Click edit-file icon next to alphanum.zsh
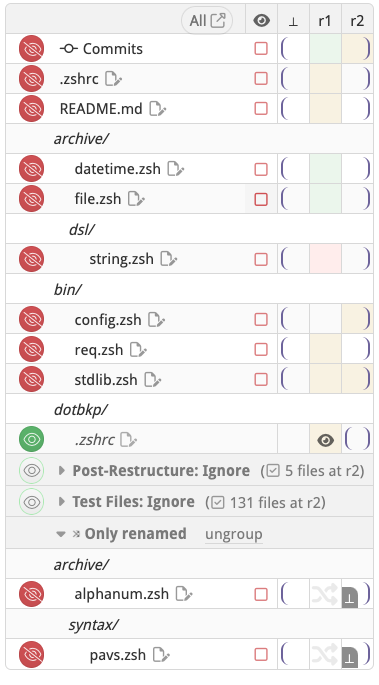The height and width of the screenshot is (685, 379). [x=184, y=594]
